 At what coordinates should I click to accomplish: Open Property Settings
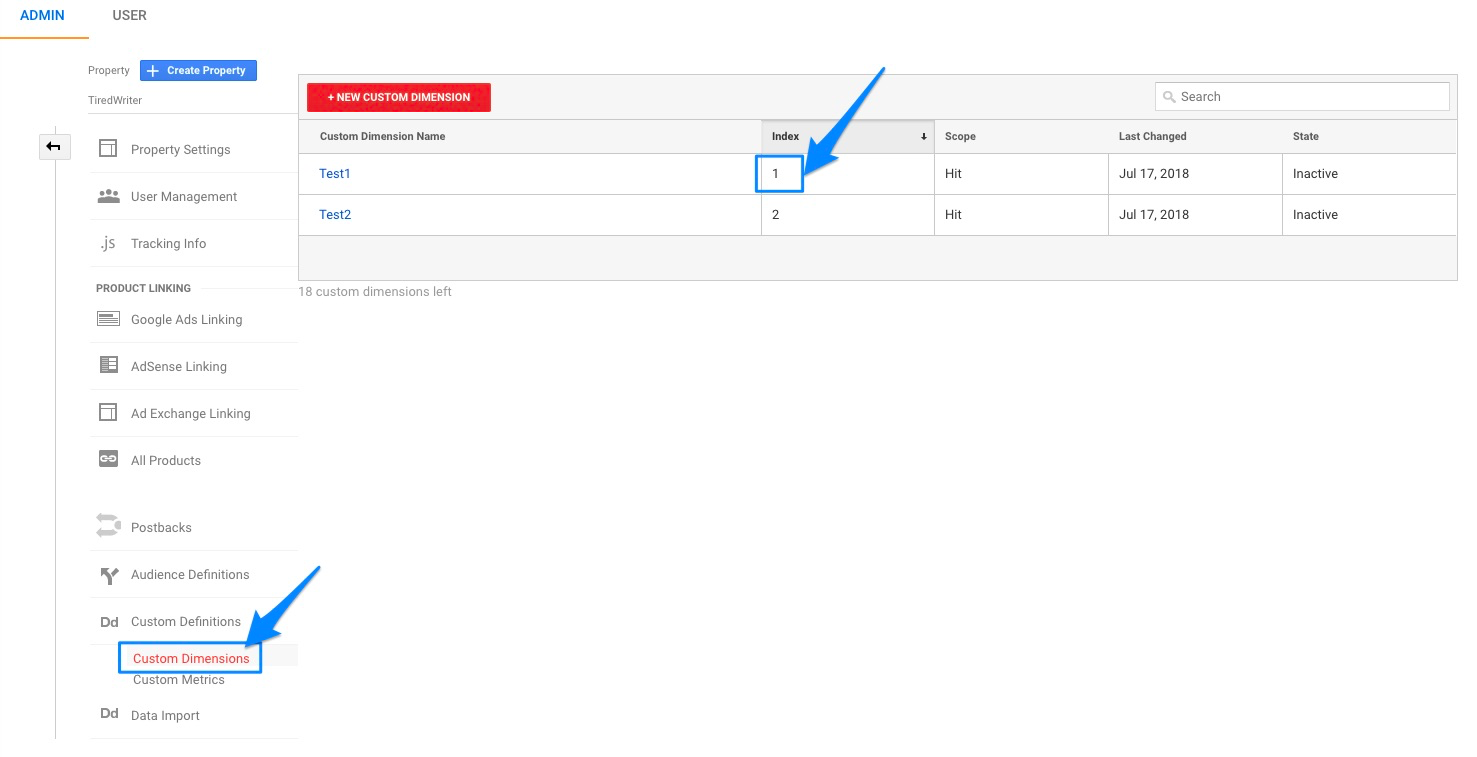click(180, 150)
